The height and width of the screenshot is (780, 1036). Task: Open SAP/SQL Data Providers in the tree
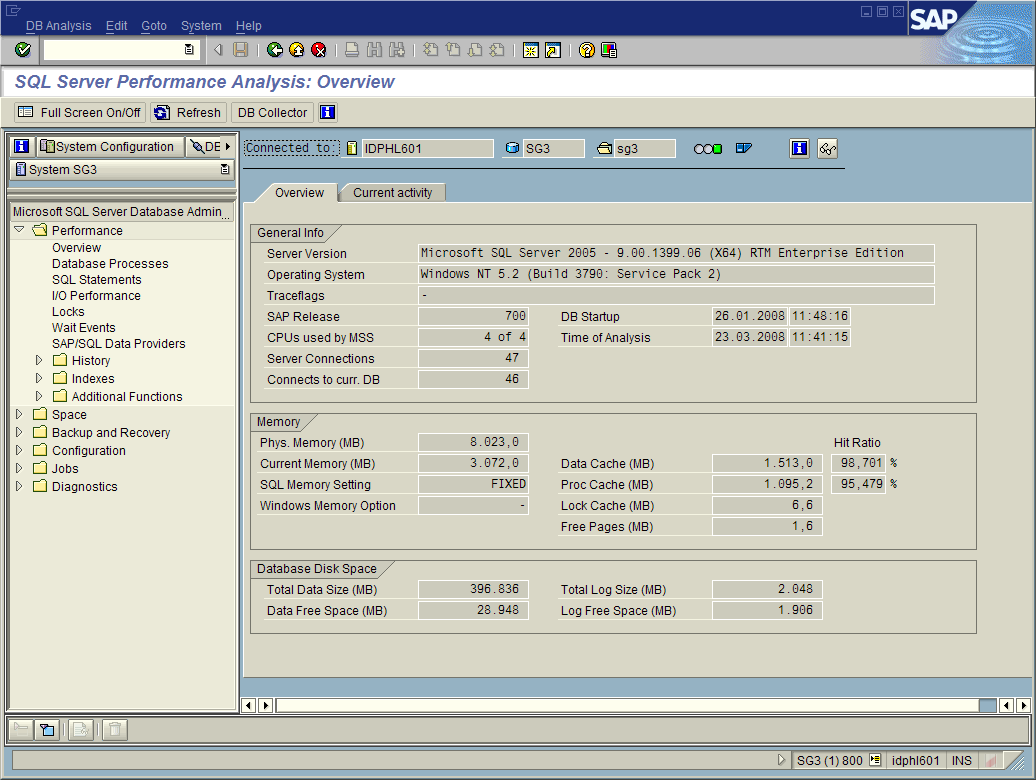(118, 343)
